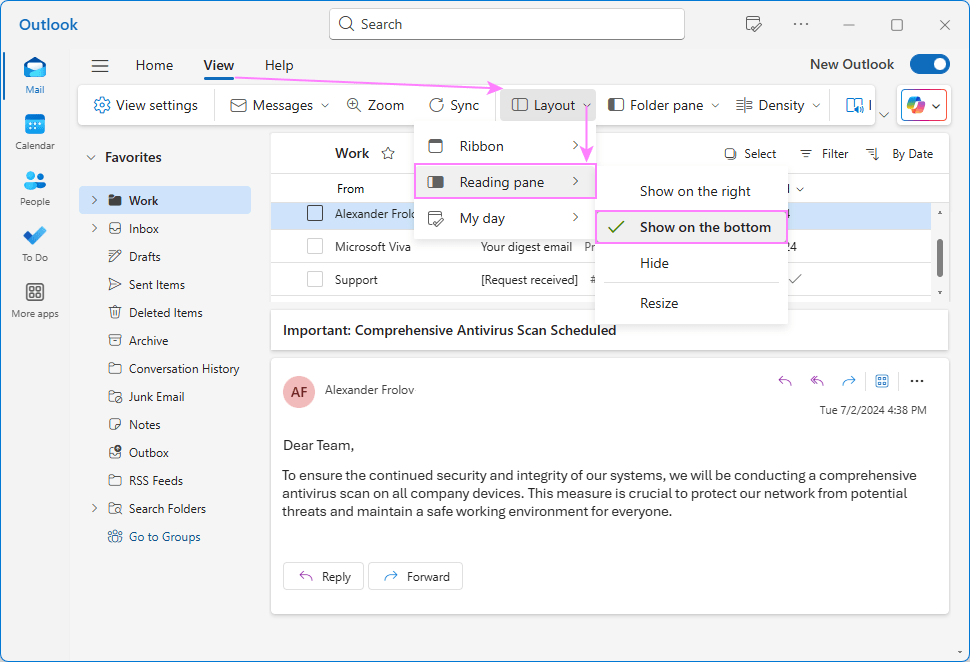This screenshot has height=662, width=970.
Task: Expand the Work folder tree
Action: point(94,200)
